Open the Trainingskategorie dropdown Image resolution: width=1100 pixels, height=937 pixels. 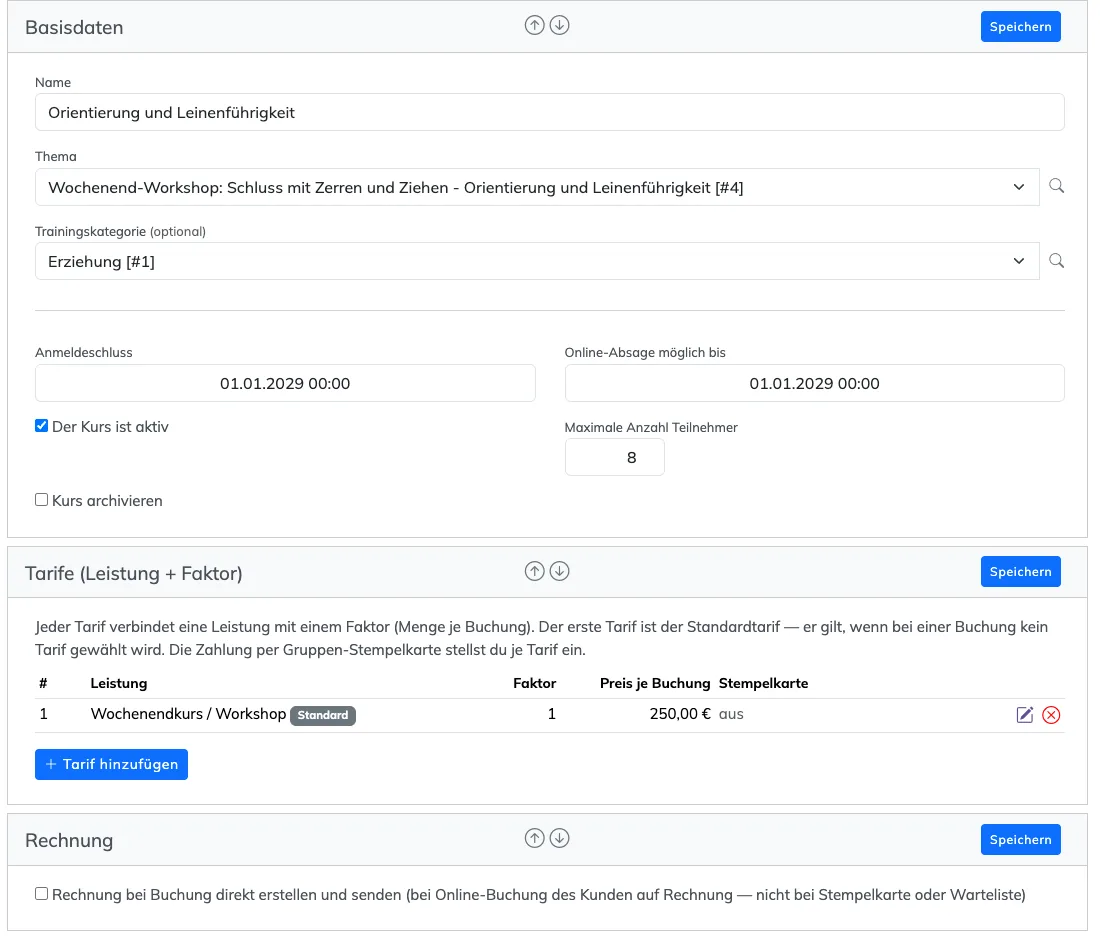537,262
